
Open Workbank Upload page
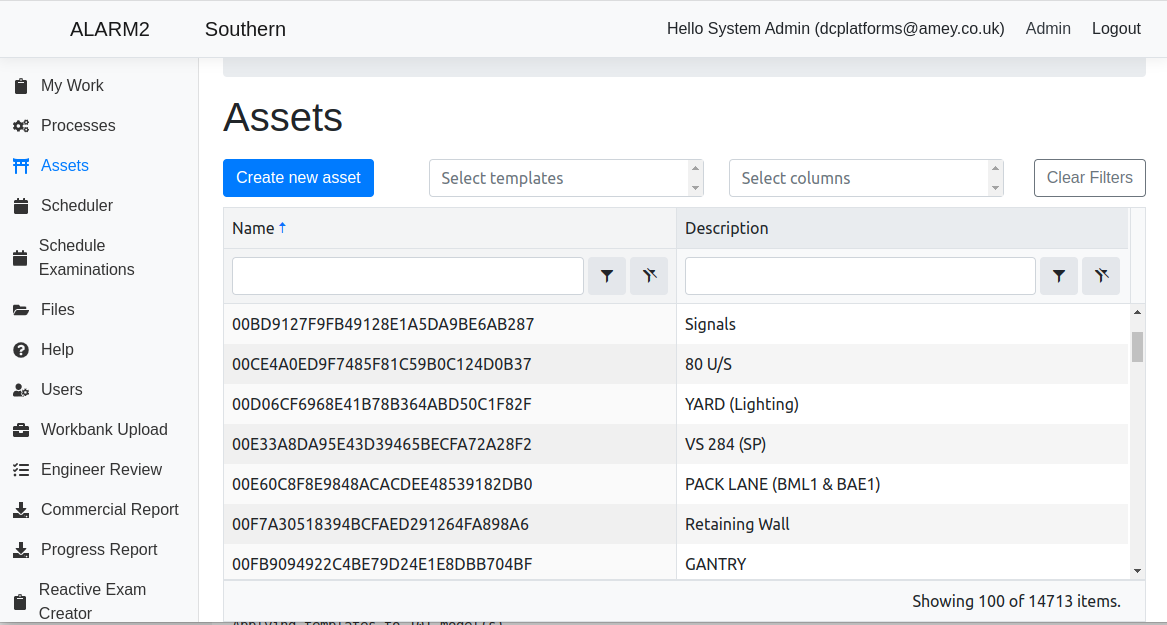point(104,429)
